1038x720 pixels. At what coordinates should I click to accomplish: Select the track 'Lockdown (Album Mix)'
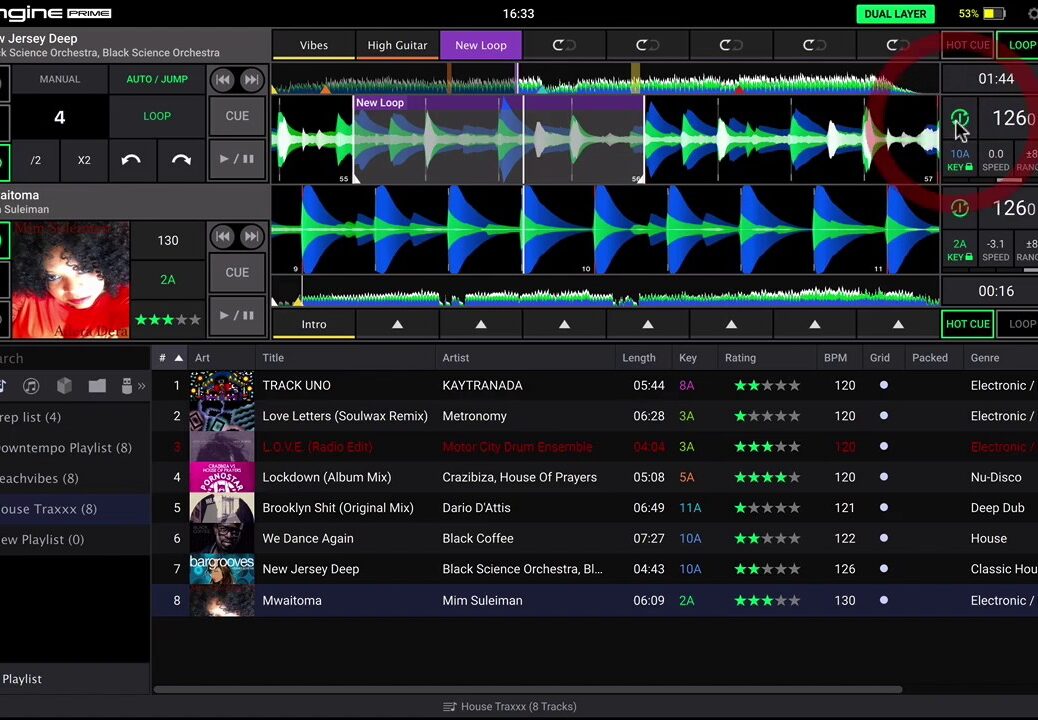point(326,477)
